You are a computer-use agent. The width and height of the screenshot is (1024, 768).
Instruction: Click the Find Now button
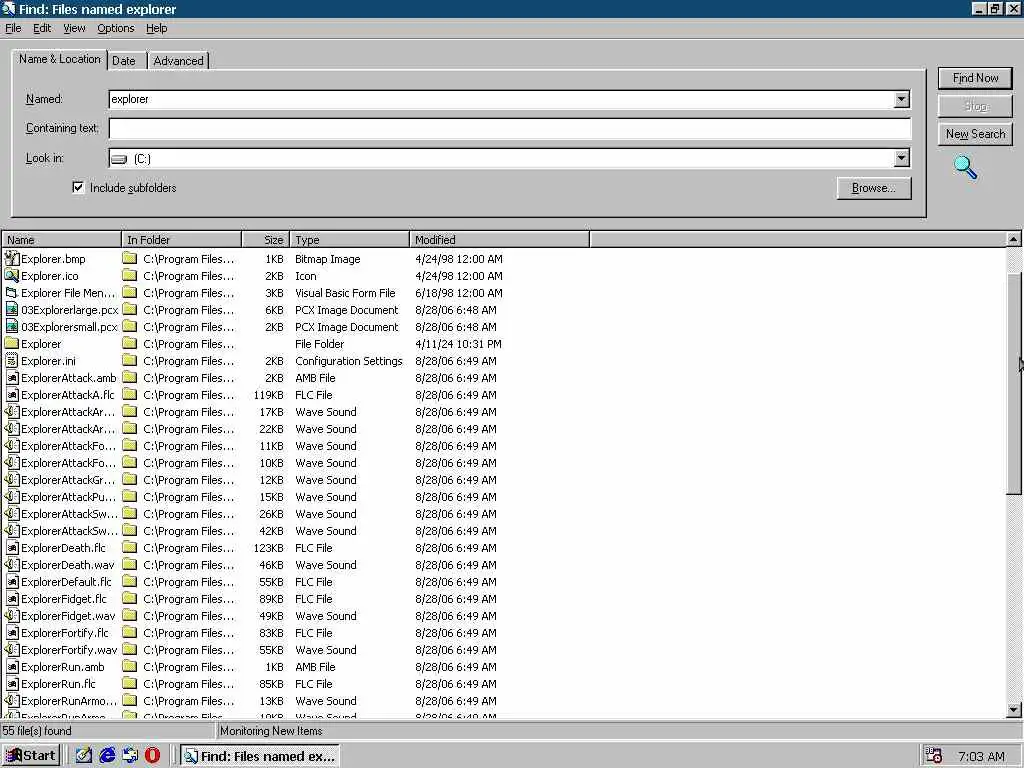click(975, 78)
